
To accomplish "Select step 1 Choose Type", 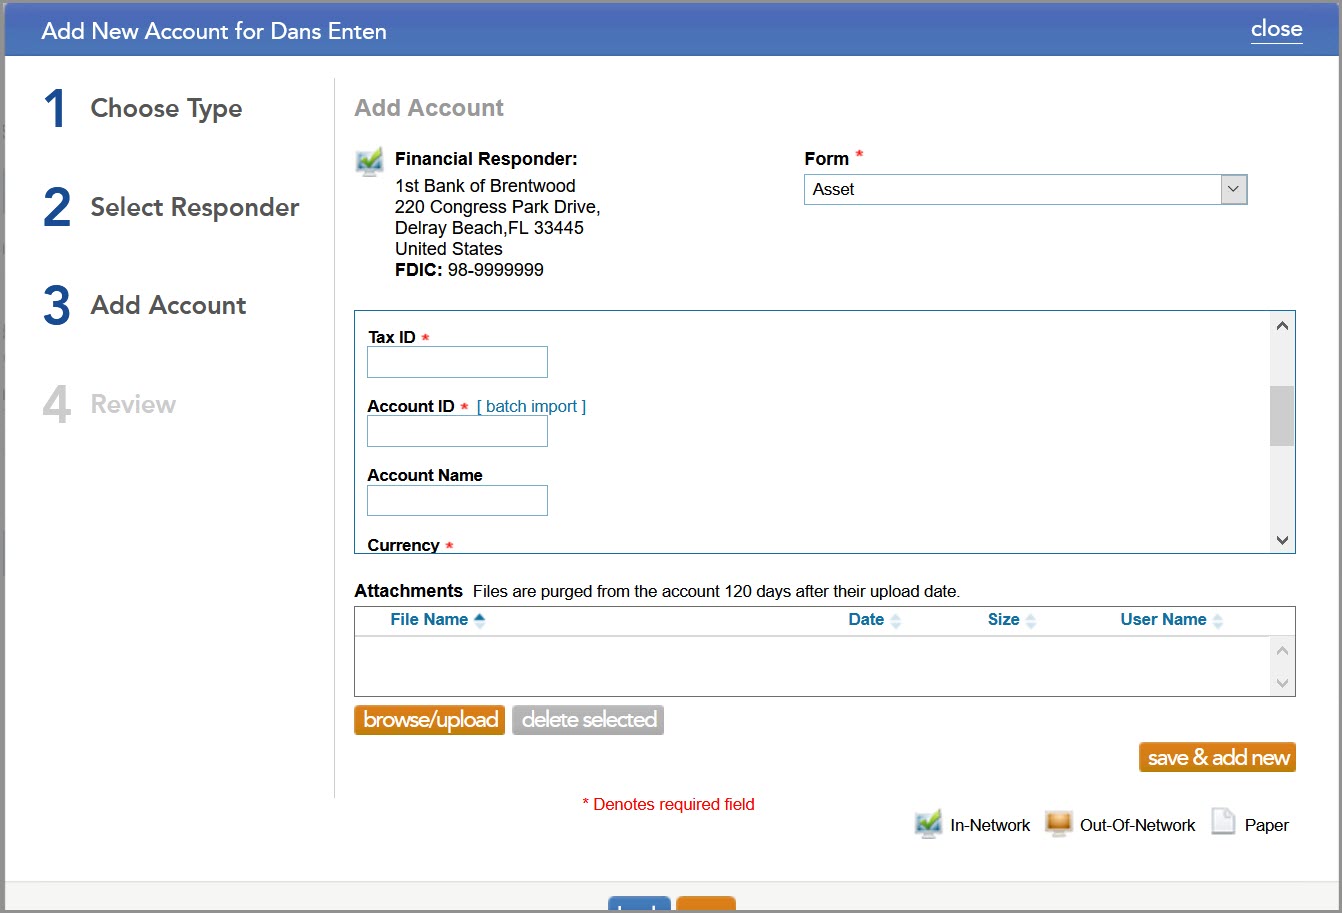I will coord(166,108).
